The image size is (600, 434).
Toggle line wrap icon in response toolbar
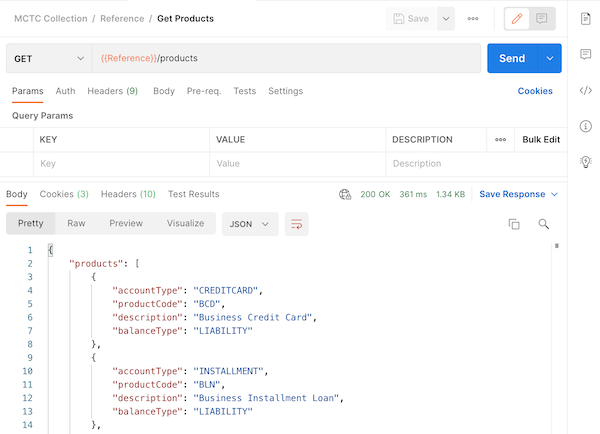click(296, 224)
